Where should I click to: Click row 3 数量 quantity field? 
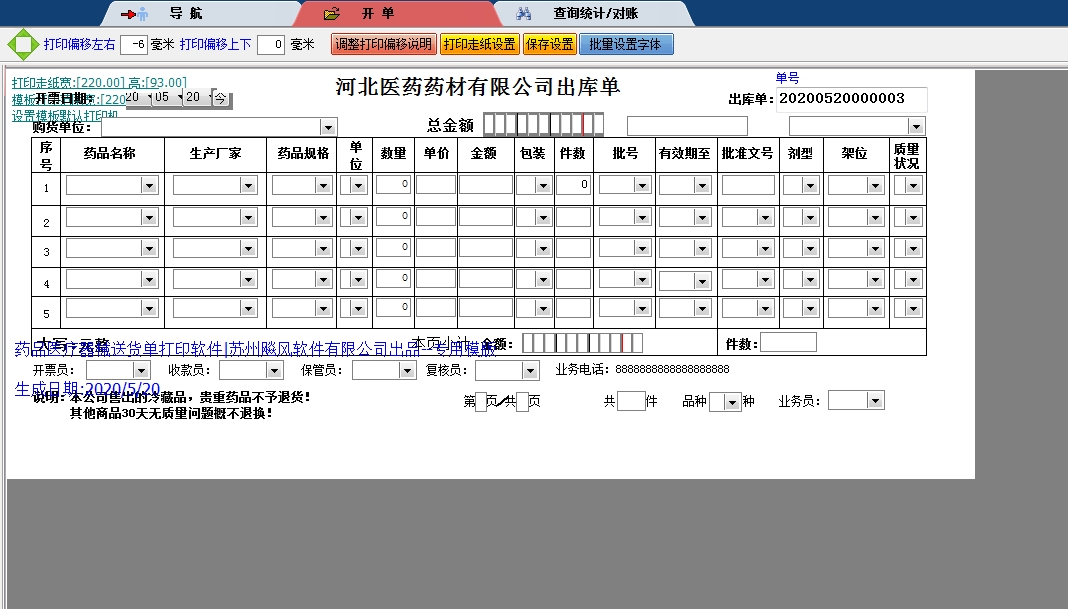point(393,246)
